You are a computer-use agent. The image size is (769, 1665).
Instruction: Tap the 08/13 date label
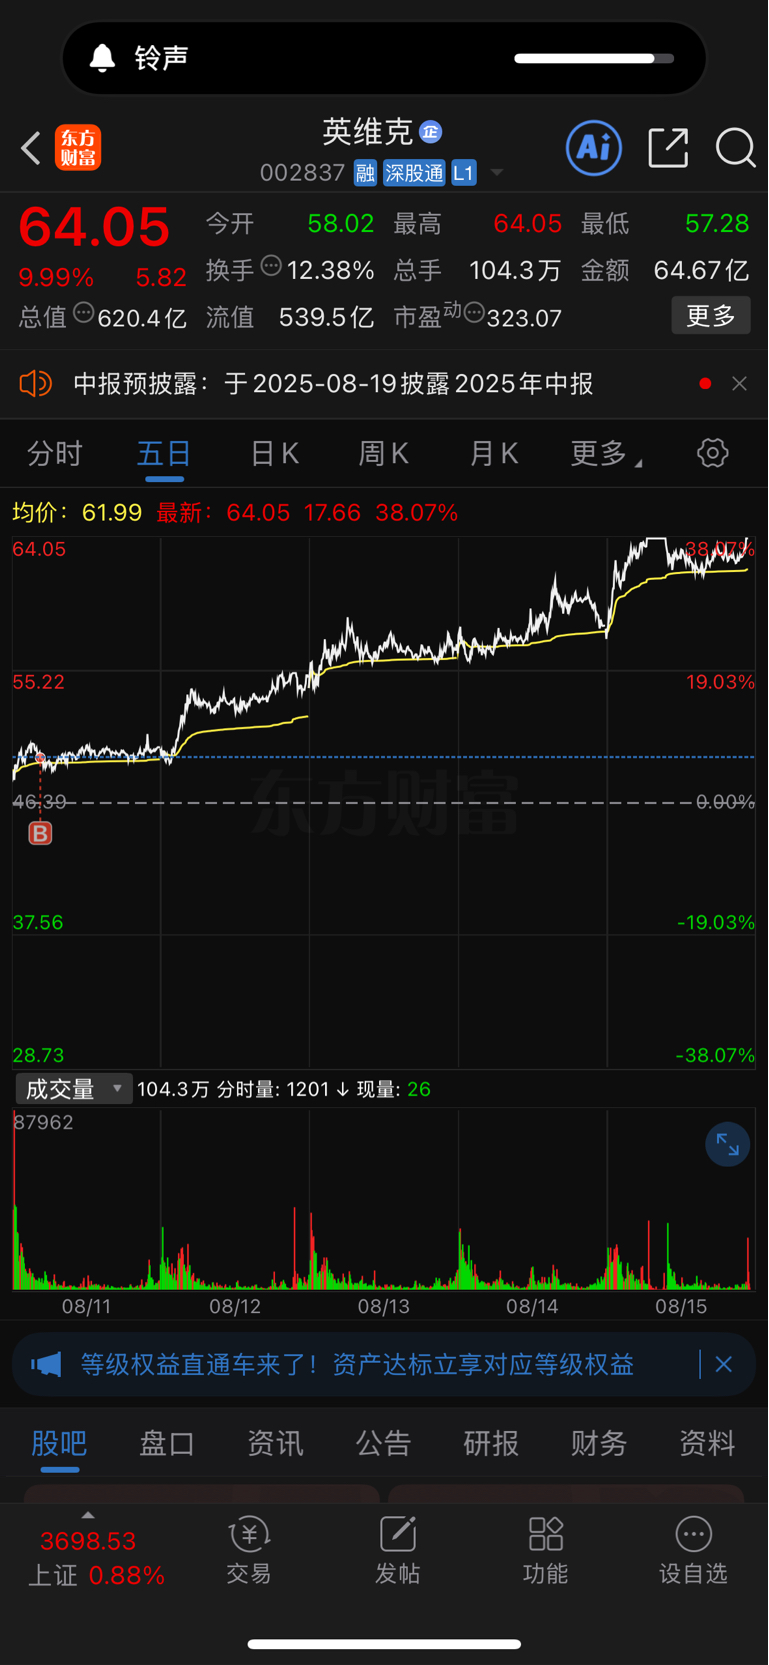tap(384, 1306)
